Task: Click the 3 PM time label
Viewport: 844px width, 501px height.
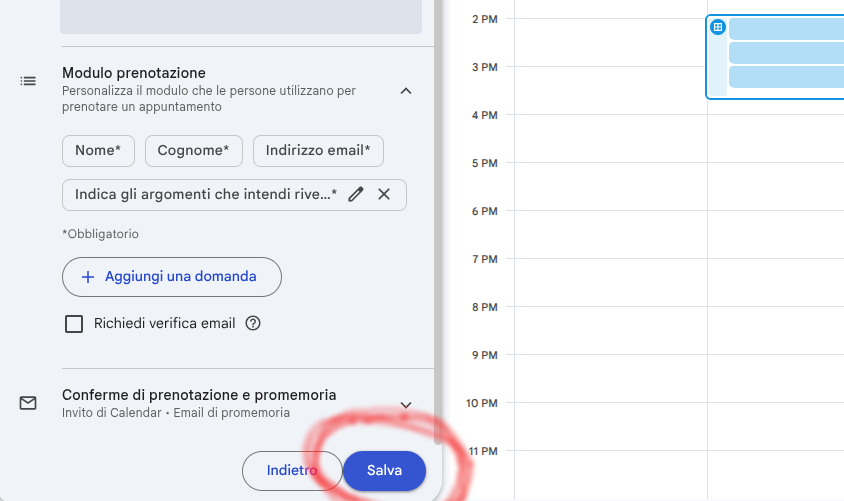Action: (484, 67)
